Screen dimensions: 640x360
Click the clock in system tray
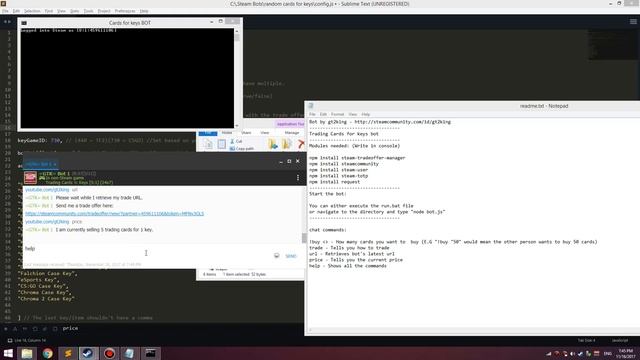coord(626,353)
